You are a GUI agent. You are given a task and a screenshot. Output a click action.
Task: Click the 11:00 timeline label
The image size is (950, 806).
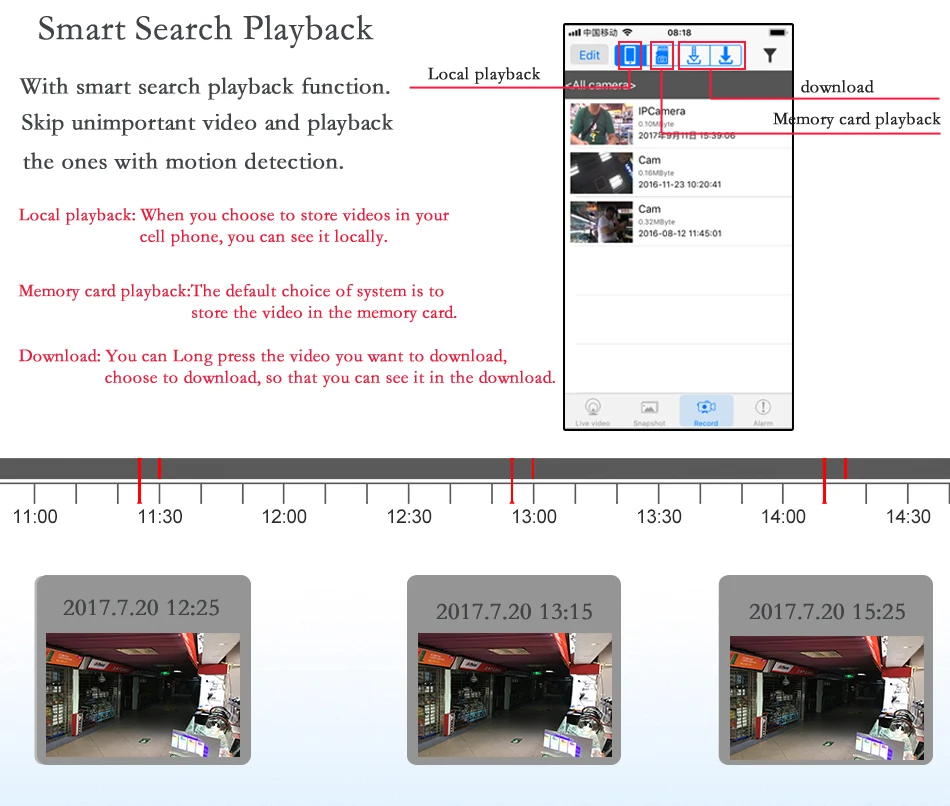click(35, 517)
